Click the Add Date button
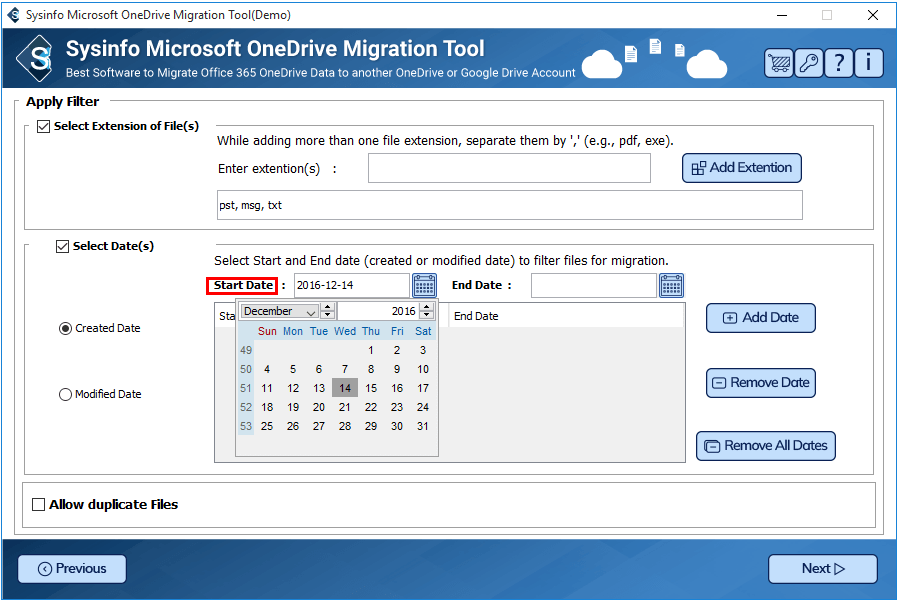The height and width of the screenshot is (601, 897). coord(760,318)
